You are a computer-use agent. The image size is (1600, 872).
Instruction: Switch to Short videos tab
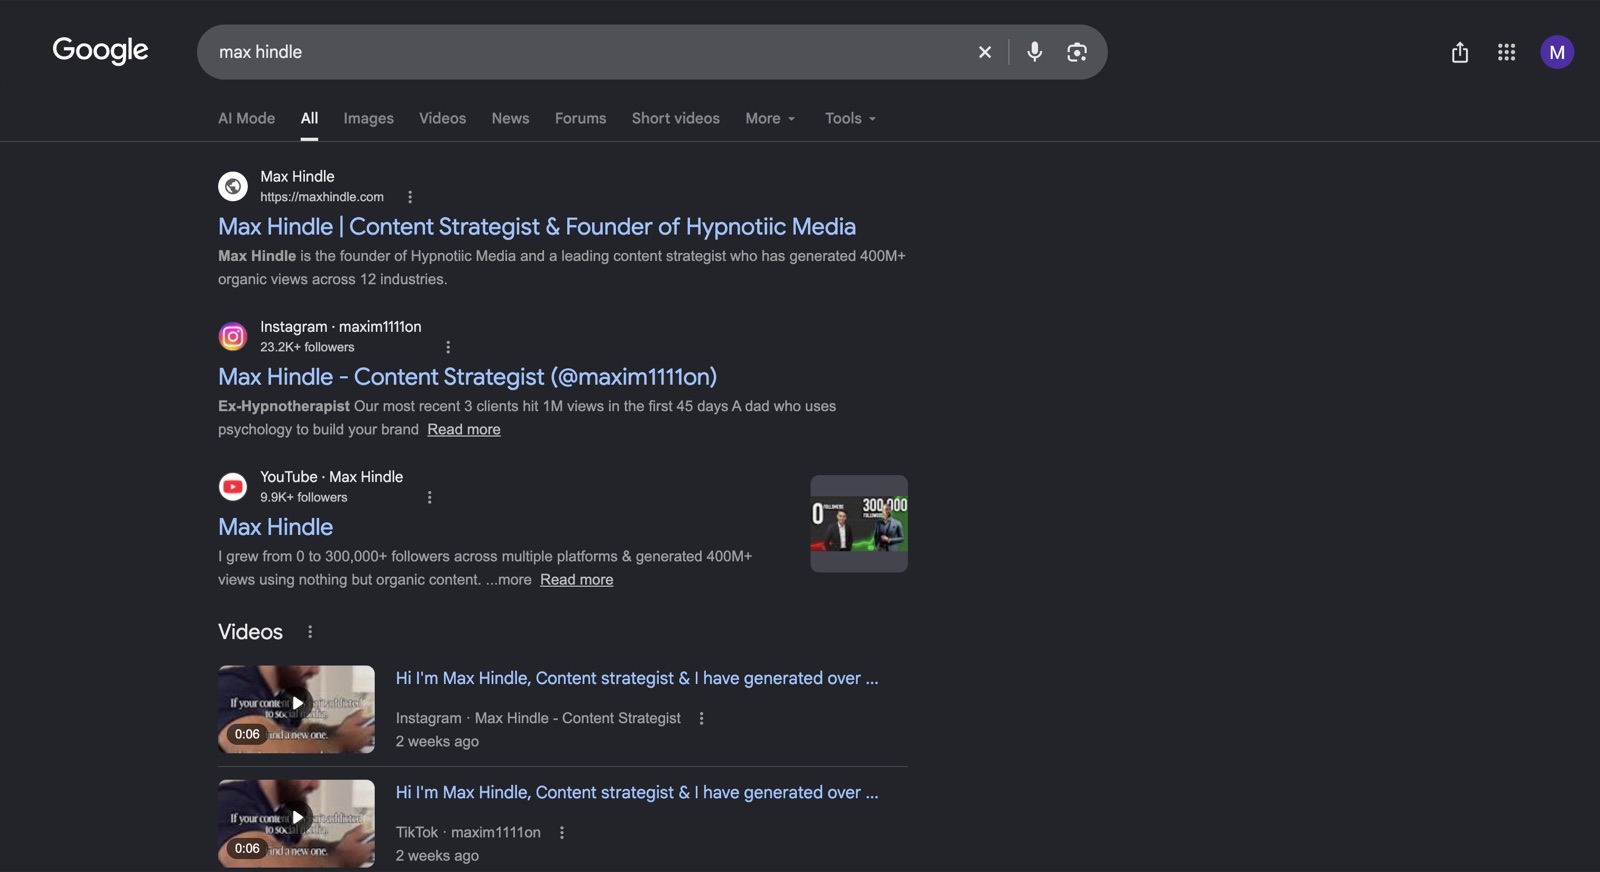tap(676, 118)
